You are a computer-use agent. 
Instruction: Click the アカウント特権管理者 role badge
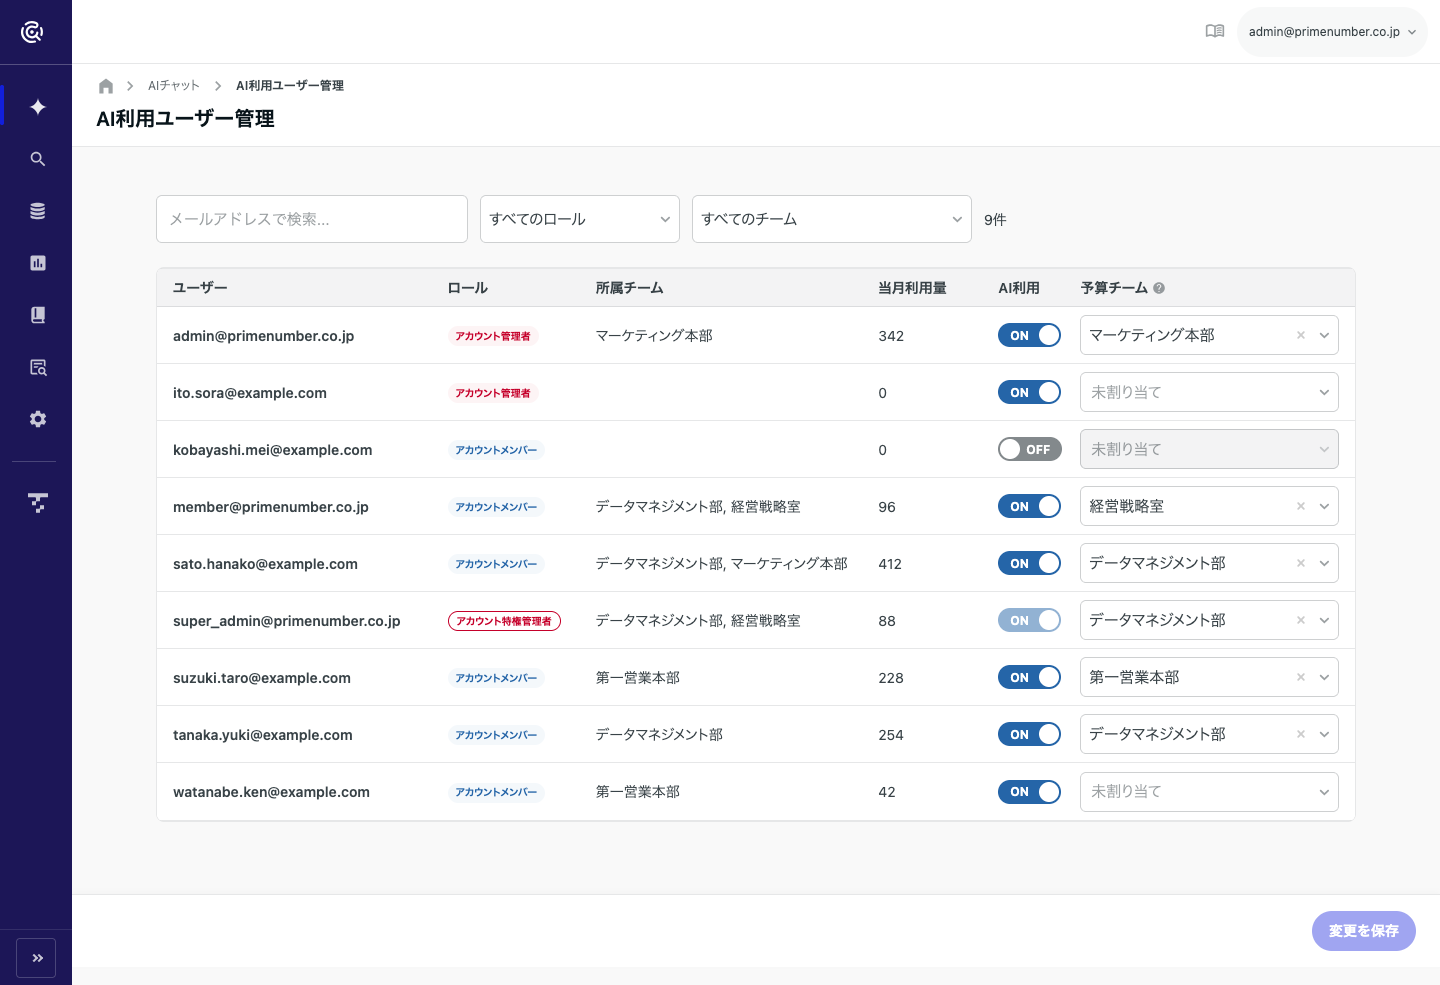504,621
